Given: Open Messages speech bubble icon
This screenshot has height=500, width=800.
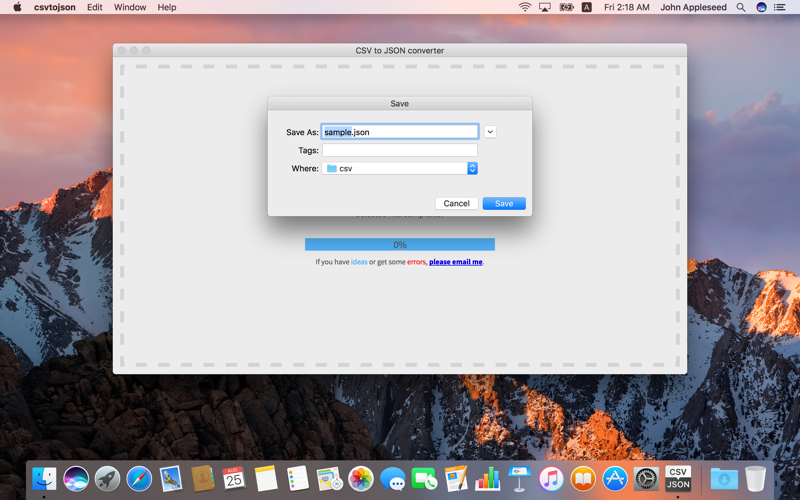Looking at the screenshot, I should point(392,480).
